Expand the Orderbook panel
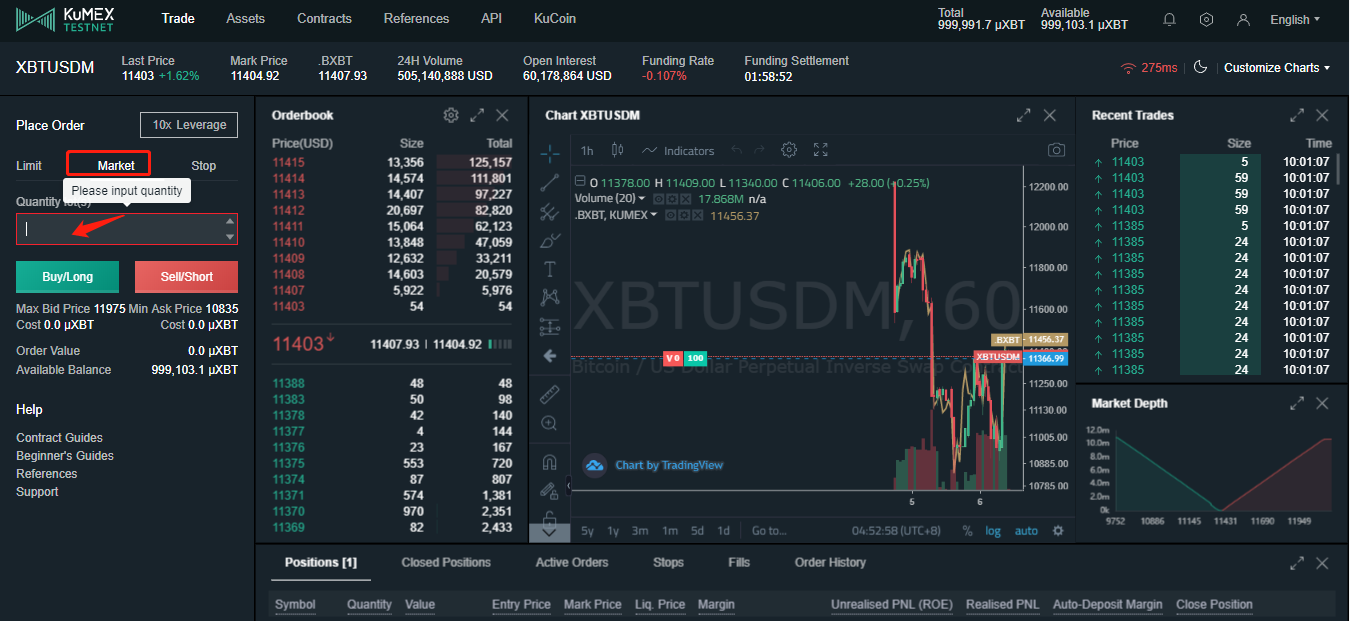1350x621 pixels. click(x=477, y=115)
